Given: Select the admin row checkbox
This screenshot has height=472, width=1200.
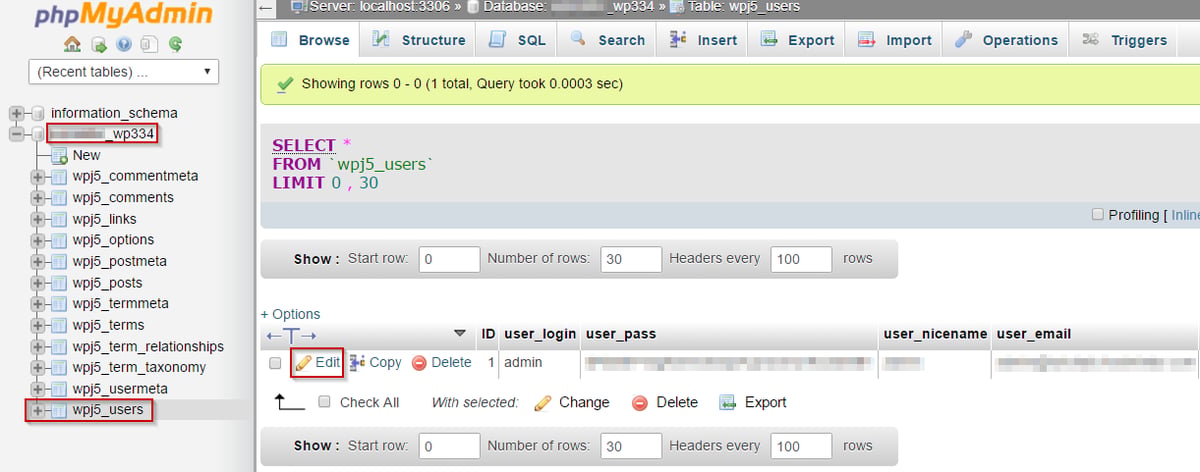Looking at the screenshot, I should click(275, 363).
